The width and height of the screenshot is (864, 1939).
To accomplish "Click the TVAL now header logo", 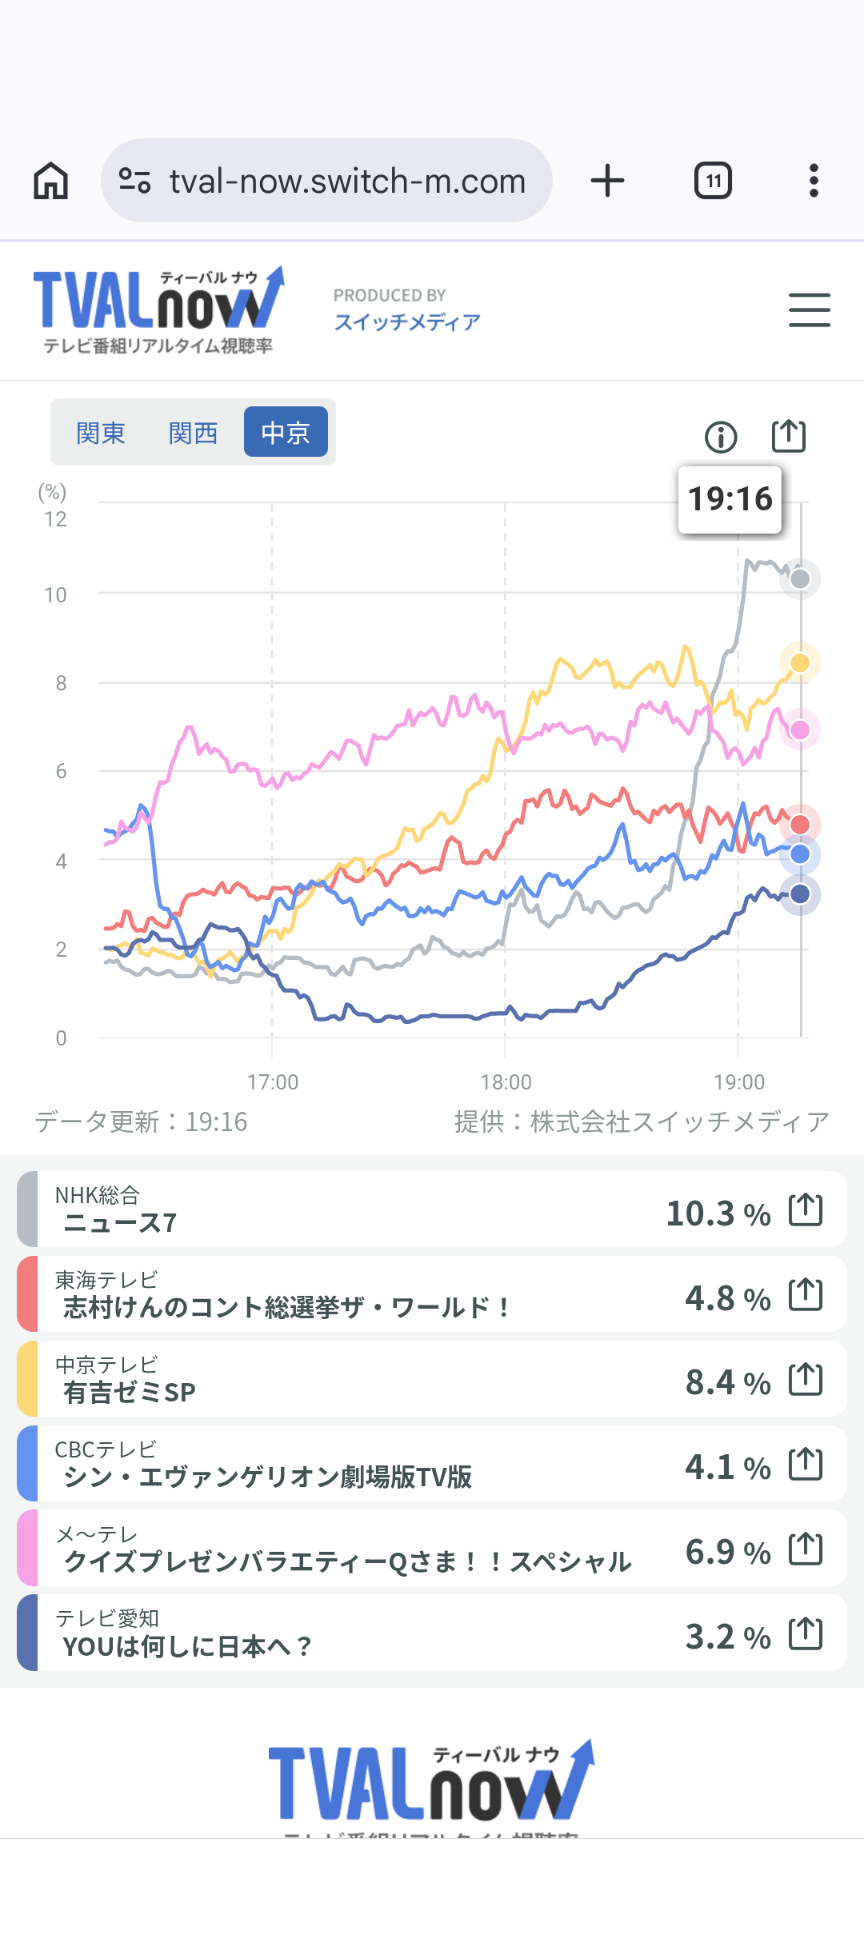I will point(158,309).
